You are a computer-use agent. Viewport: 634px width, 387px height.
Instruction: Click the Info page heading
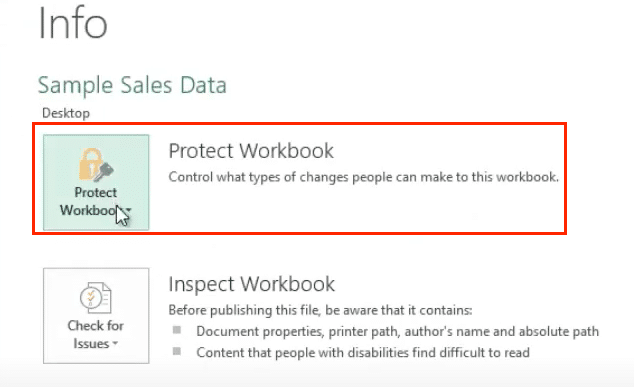[73, 23]
